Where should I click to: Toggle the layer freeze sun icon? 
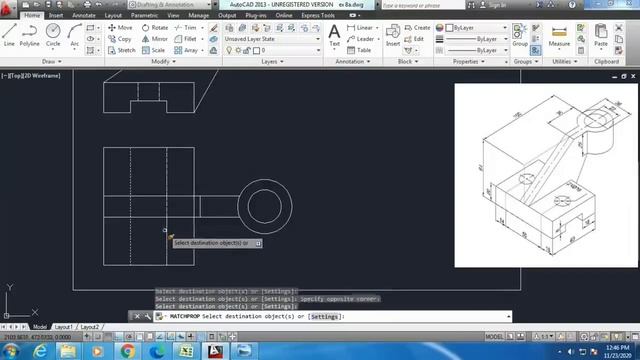tap(238, 50)
